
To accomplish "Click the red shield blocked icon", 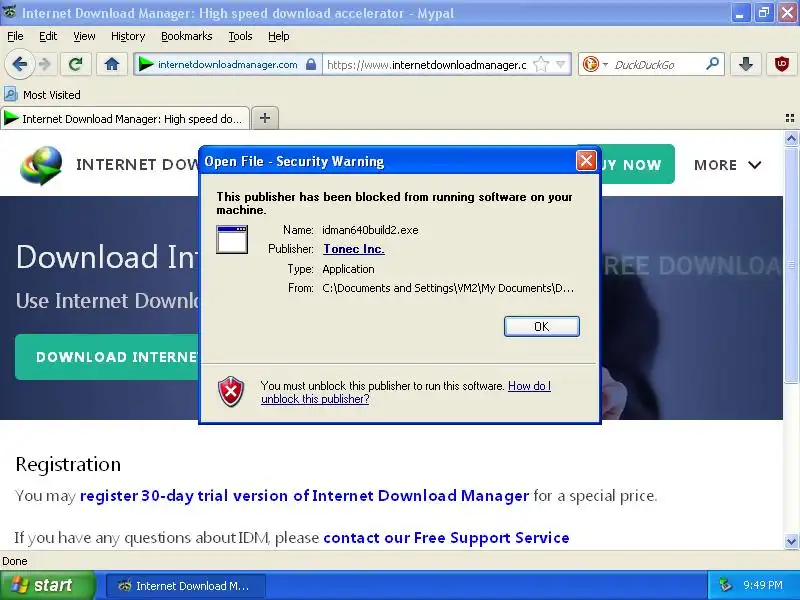I will click(x=231, y=392).
